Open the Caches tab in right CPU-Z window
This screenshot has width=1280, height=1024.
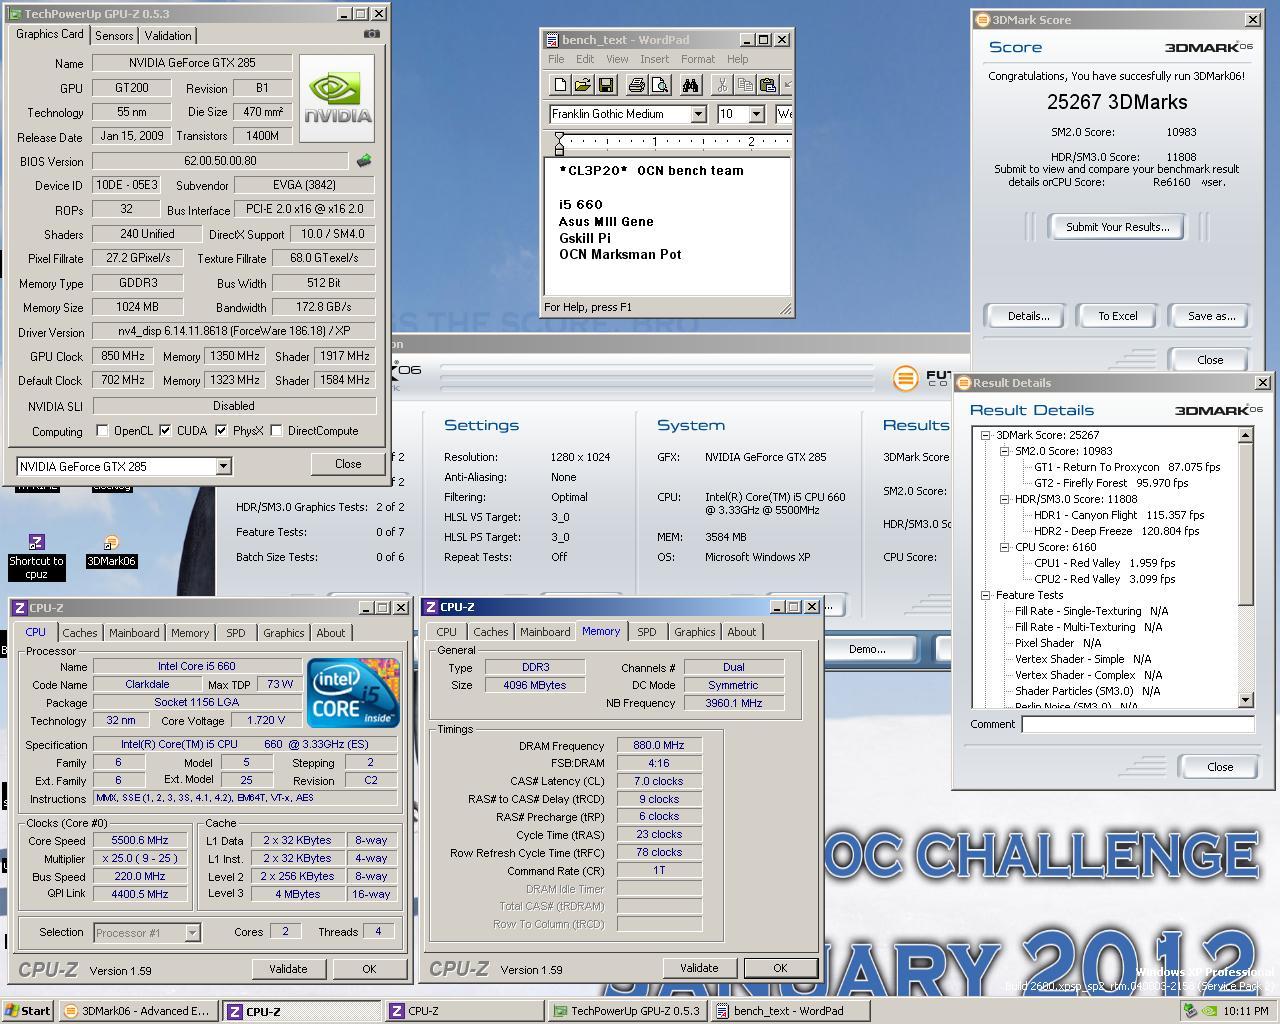click(x=491, y=632)
